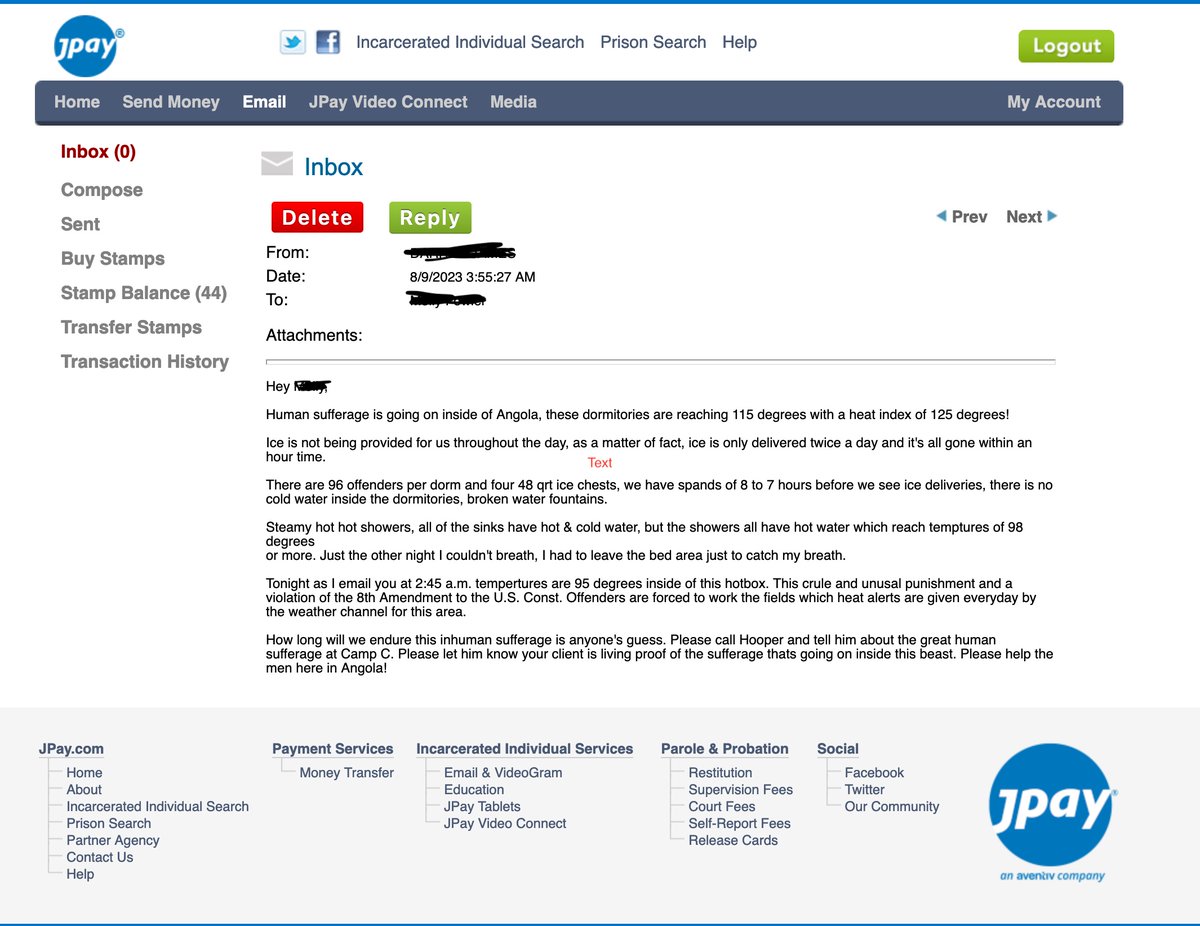The width and height of the screenshot is (1200, 926).
Task: Open Transfer Stamps in the sidebar
Action: [x=131, y=327]
